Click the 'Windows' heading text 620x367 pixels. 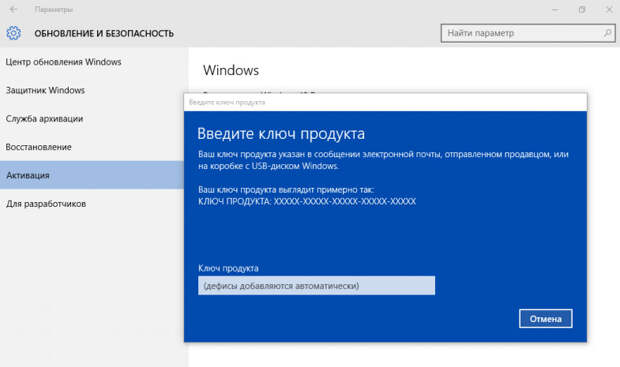[231, 70]
